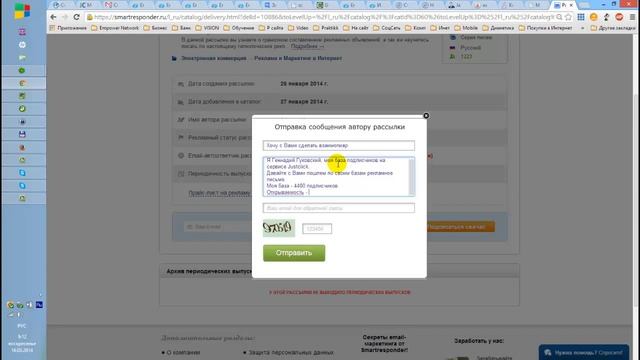Open the Chrome hamburger menu

point(632,17)
